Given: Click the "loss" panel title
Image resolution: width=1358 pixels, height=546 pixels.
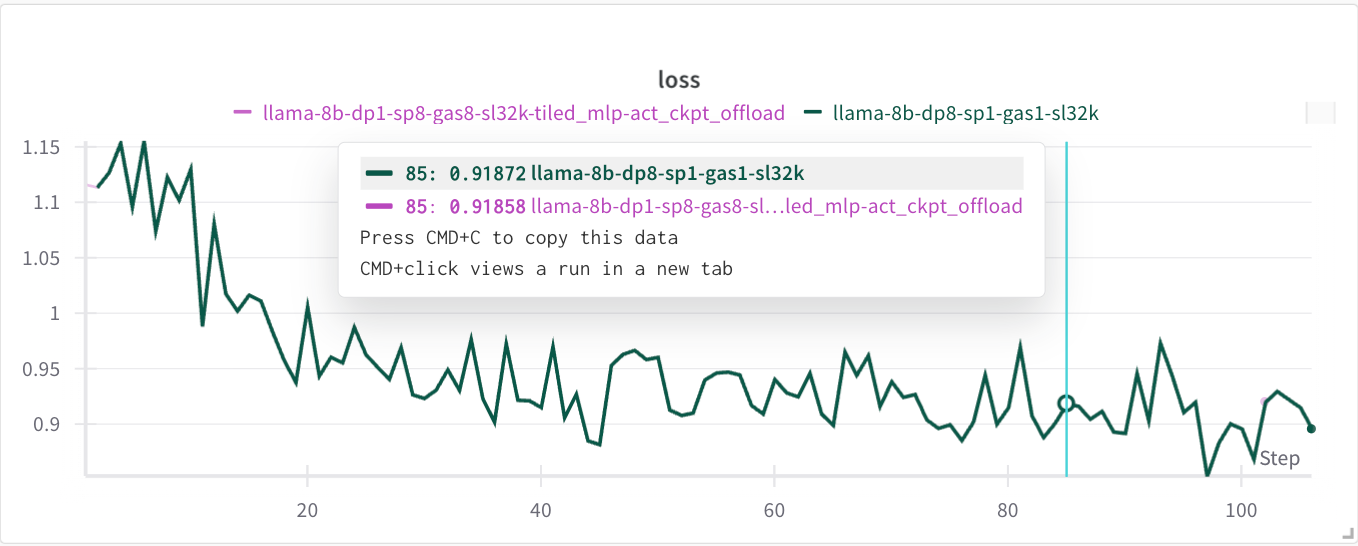Looking at the screenshot, I should pos(679,80).
